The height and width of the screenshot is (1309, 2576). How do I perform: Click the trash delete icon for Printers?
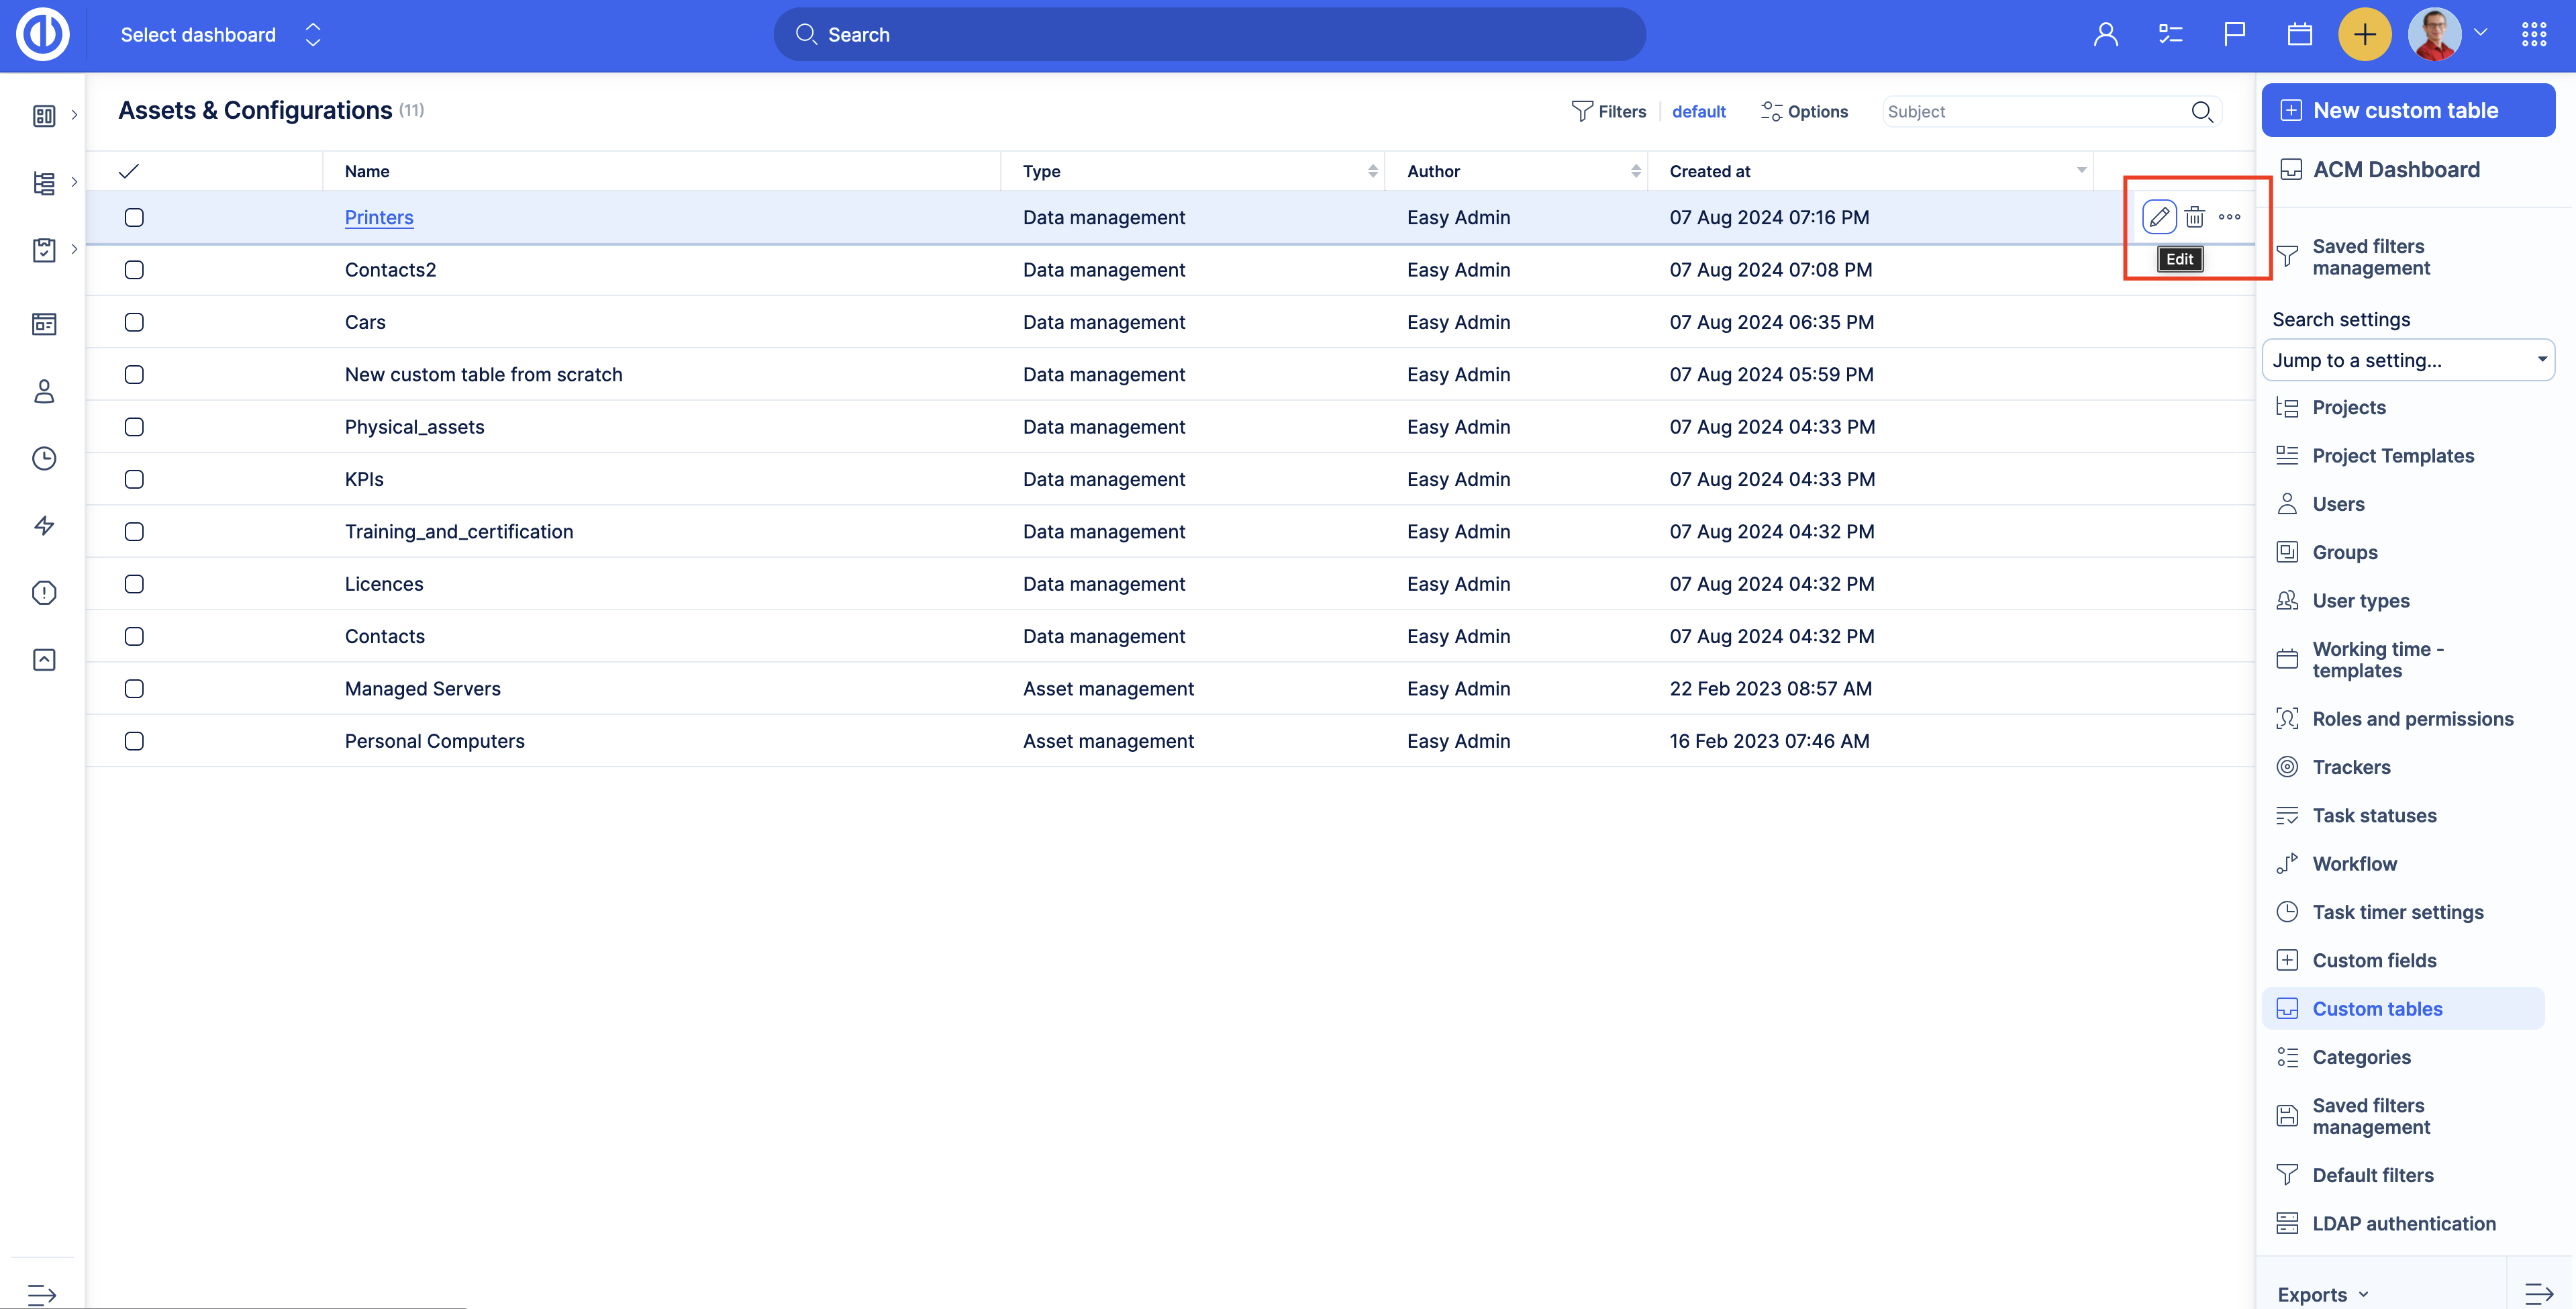2194,217
